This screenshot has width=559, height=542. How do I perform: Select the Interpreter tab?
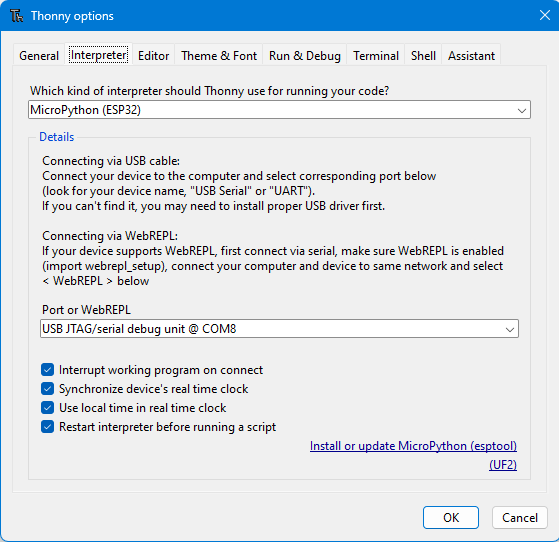click(x=98, y=55)
